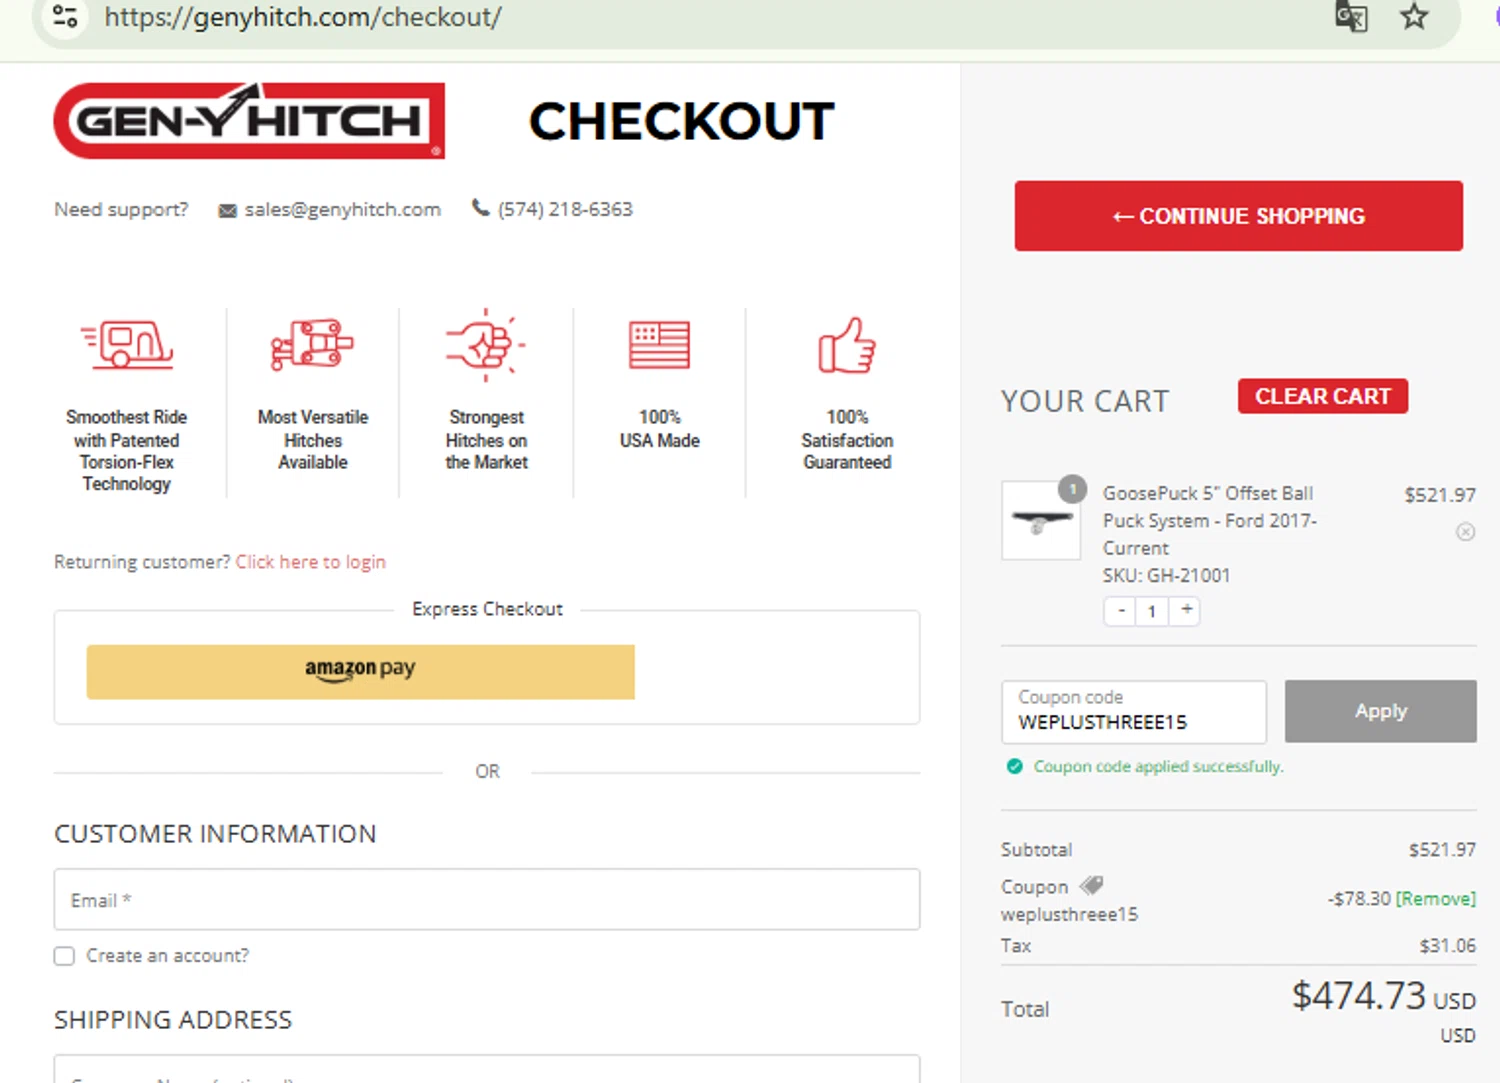Click the SHIPPING ADDRESS heading
Screen dimensions: 1500x1083
click(173, 1020)
